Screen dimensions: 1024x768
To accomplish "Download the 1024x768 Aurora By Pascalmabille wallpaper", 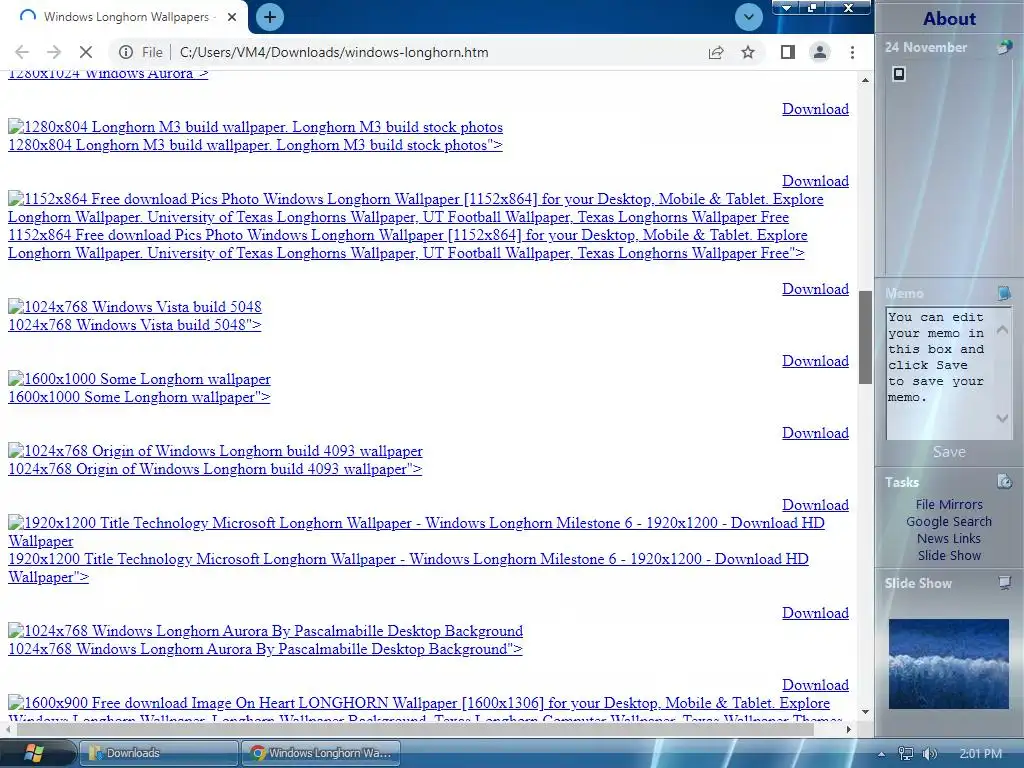I will pos(815,613).
